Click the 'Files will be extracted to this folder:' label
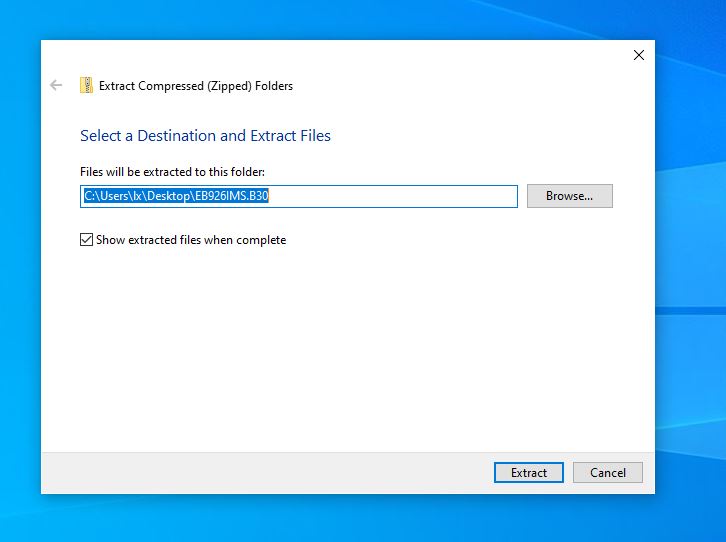 pos(172,172)
